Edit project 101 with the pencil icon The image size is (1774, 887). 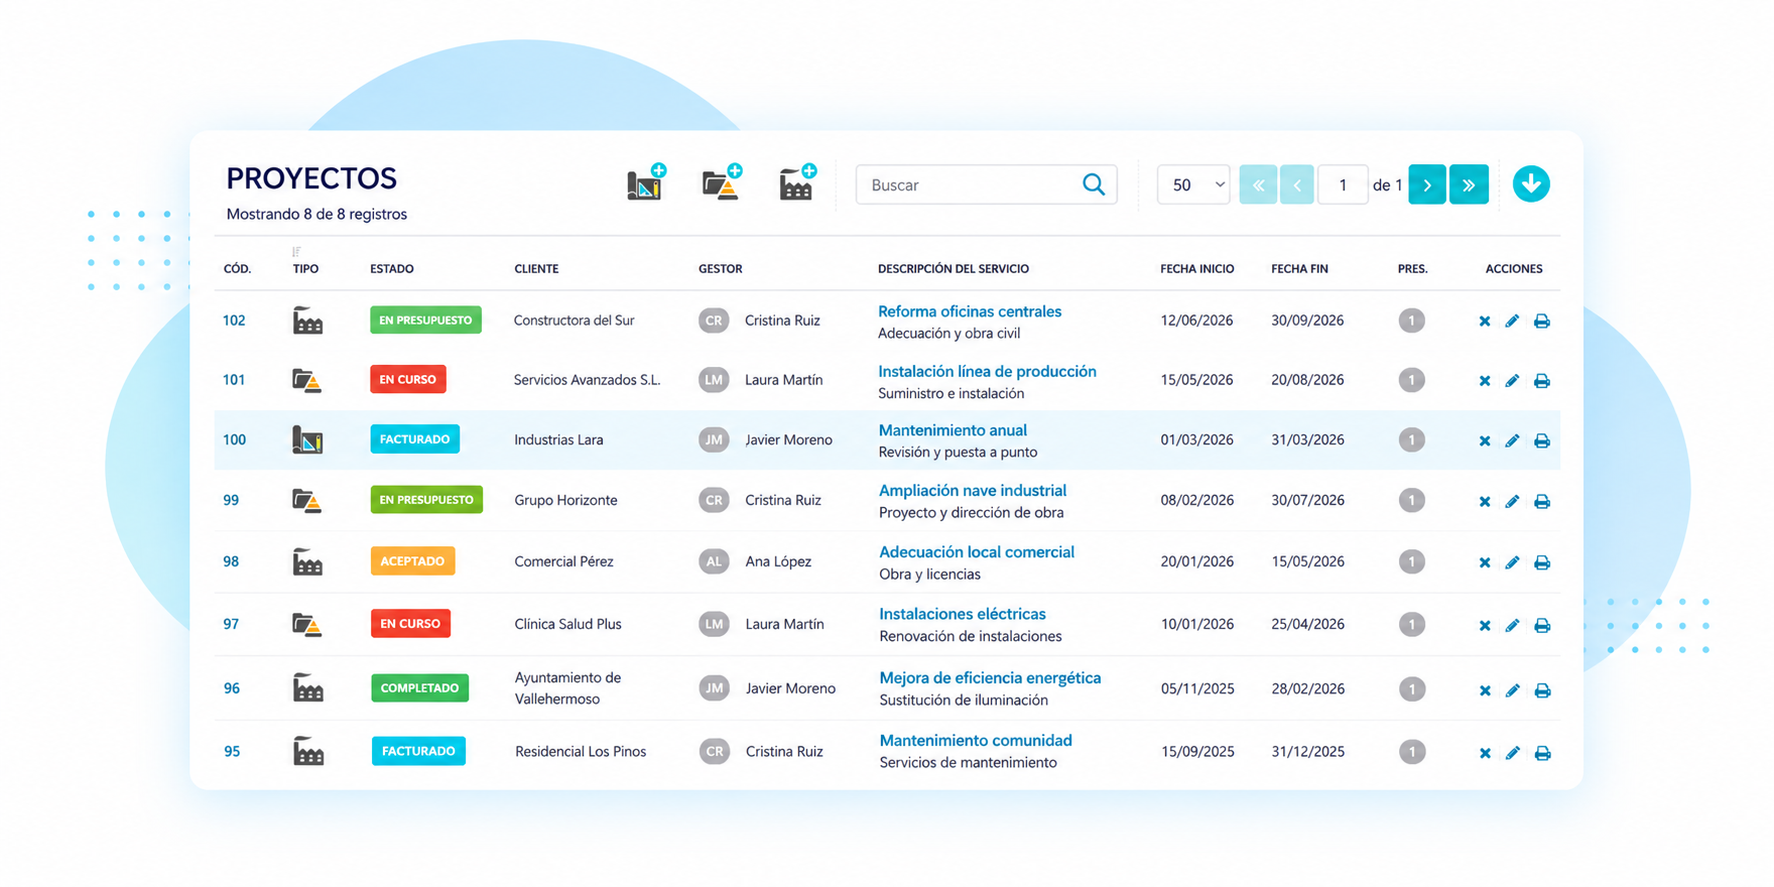click(1512, 381)
